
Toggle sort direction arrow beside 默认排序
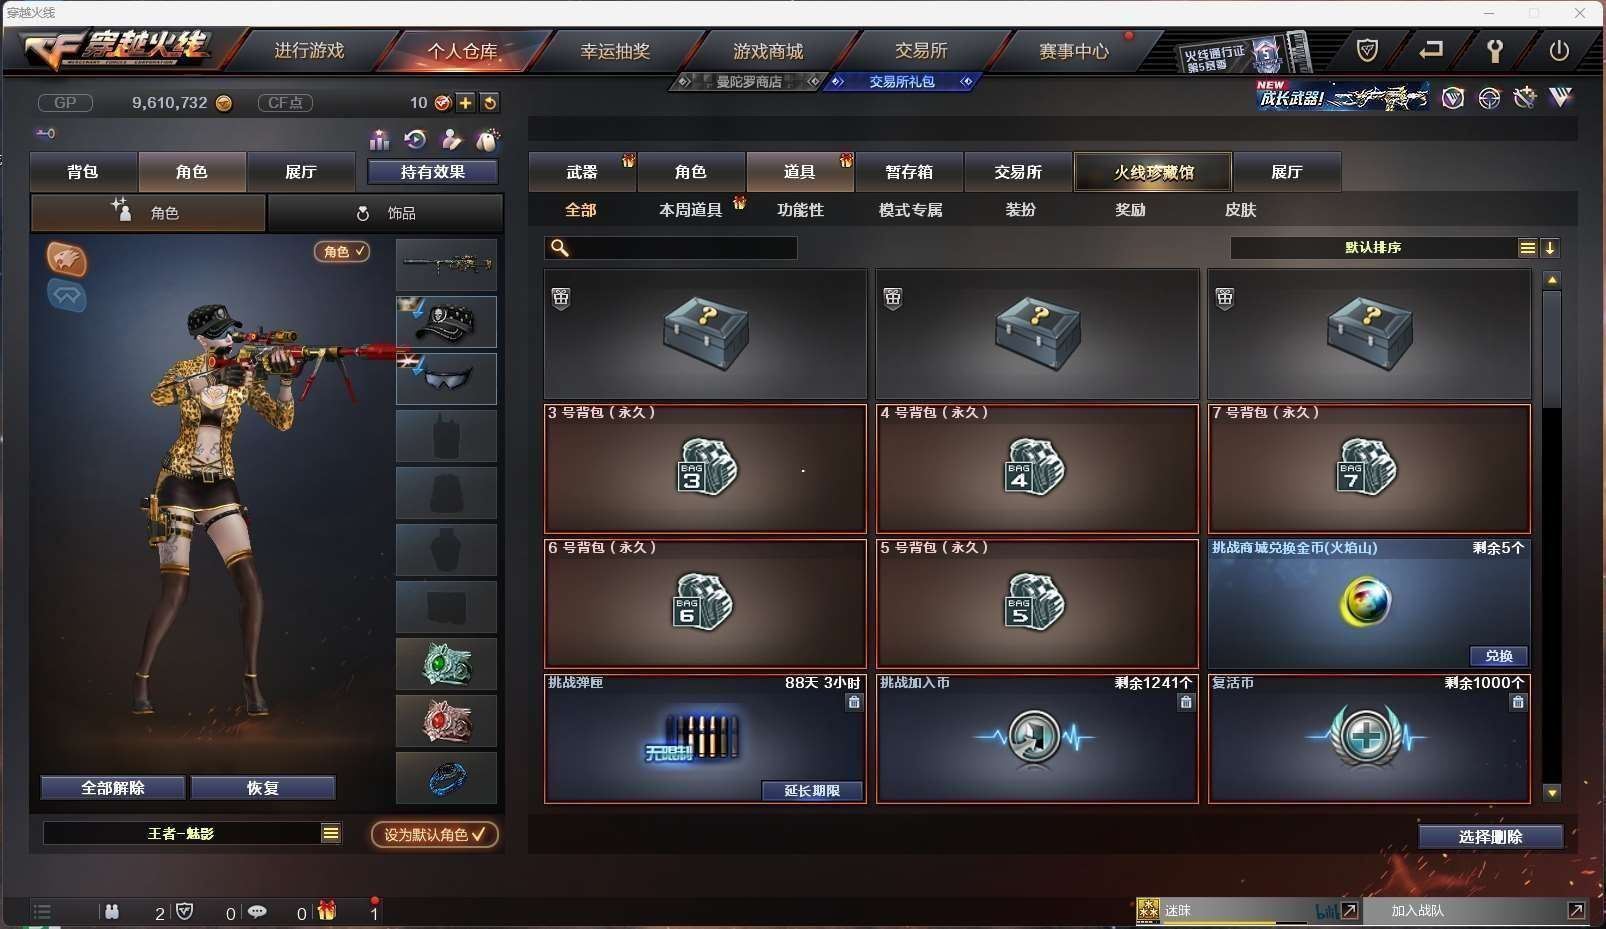pos(1550,248)
